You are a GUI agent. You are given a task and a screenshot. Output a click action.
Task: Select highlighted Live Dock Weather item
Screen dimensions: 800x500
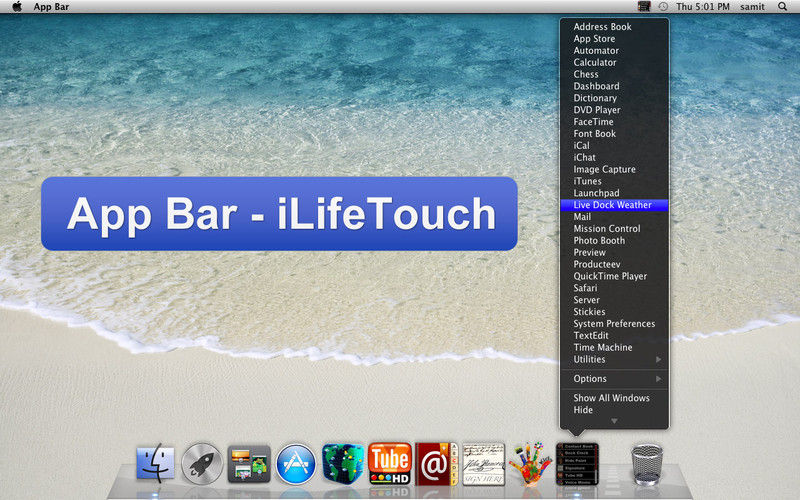614,205
